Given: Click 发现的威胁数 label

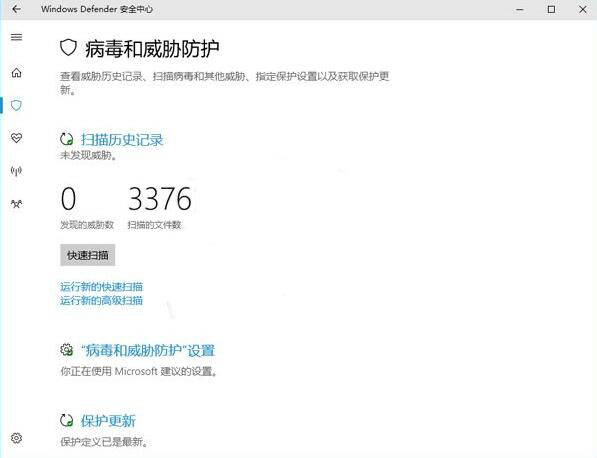Looking at the screenshot, I should pos(87,225).
